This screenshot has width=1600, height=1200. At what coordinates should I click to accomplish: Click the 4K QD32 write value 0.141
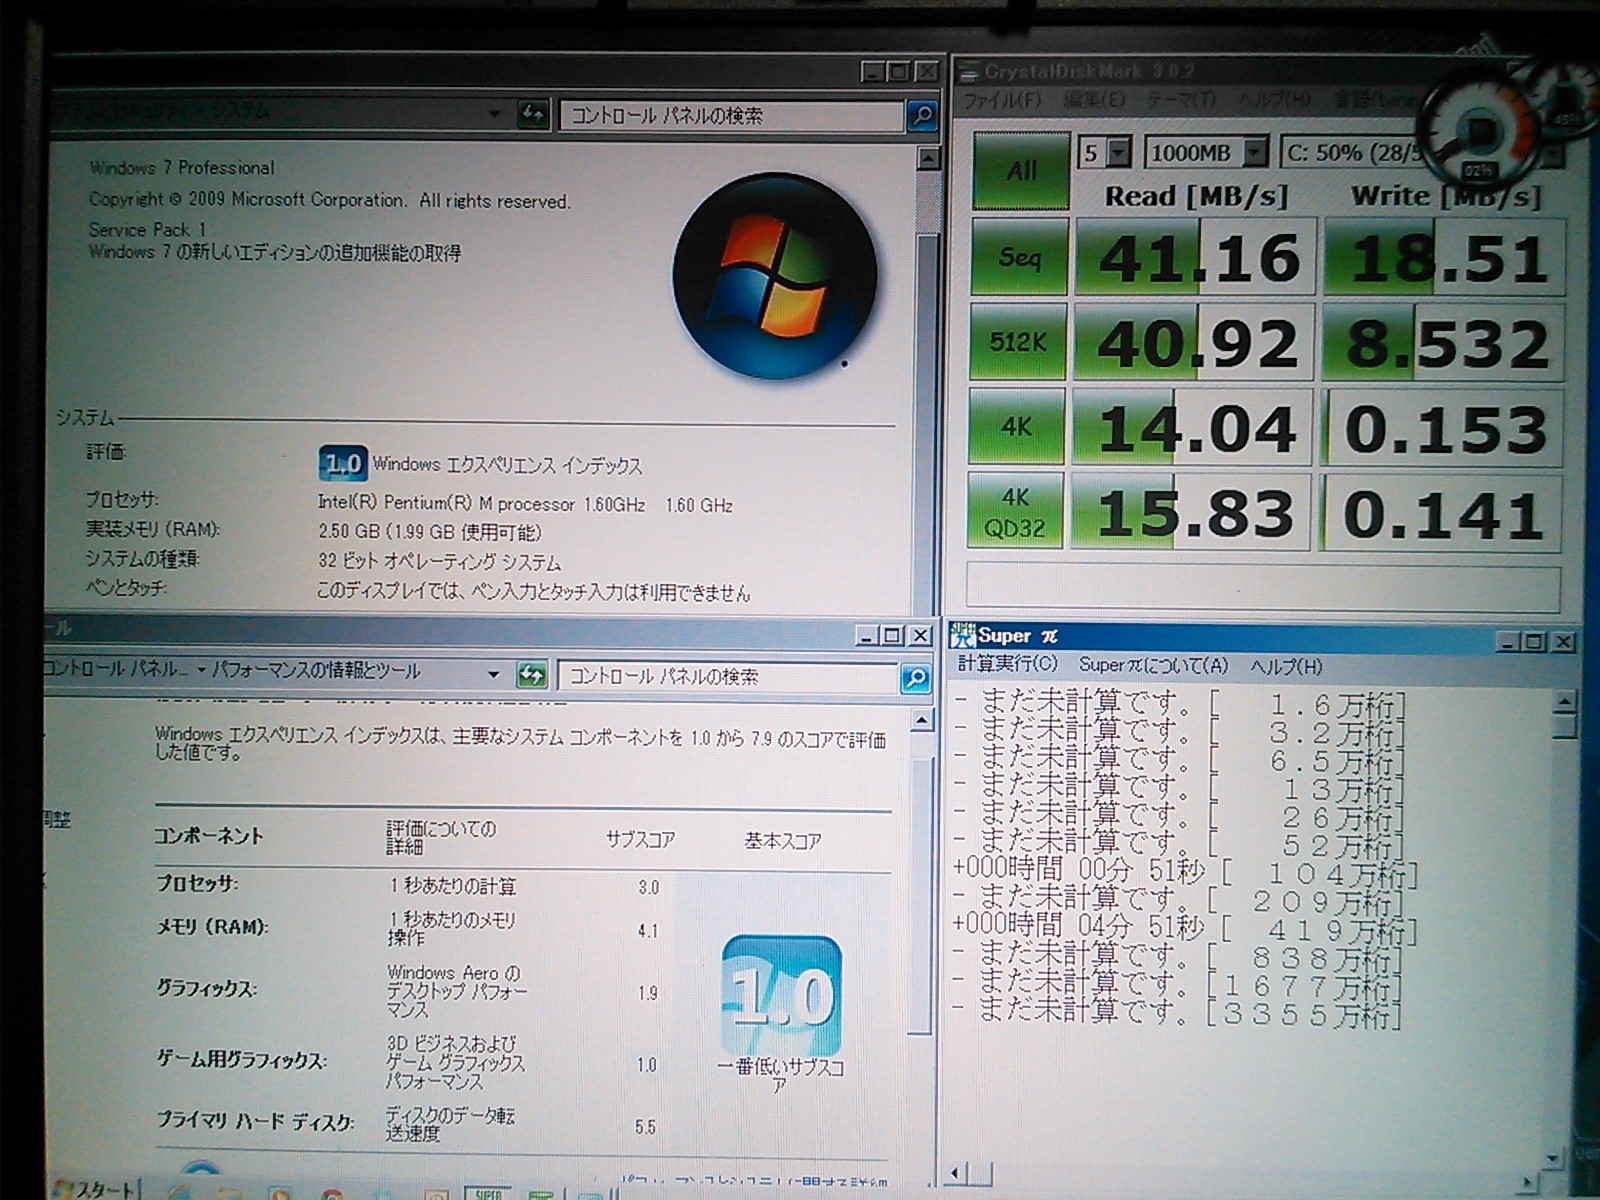pyautogui.click(x=1440, y=514)
